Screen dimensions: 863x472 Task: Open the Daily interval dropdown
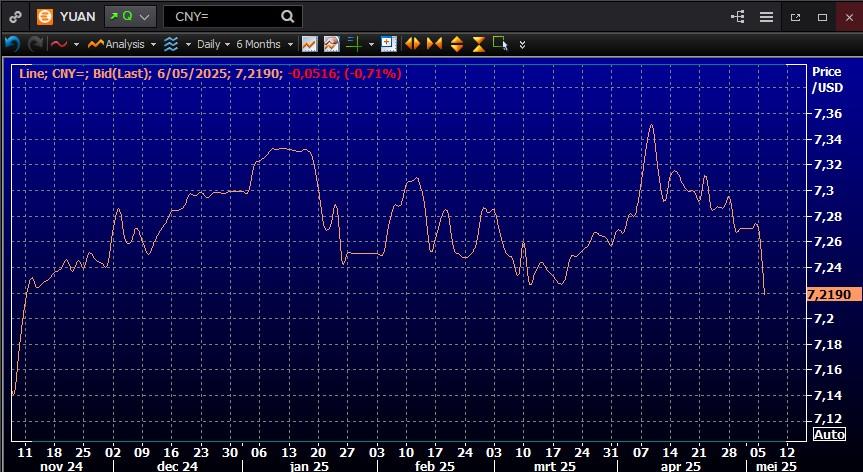(212, 44)
